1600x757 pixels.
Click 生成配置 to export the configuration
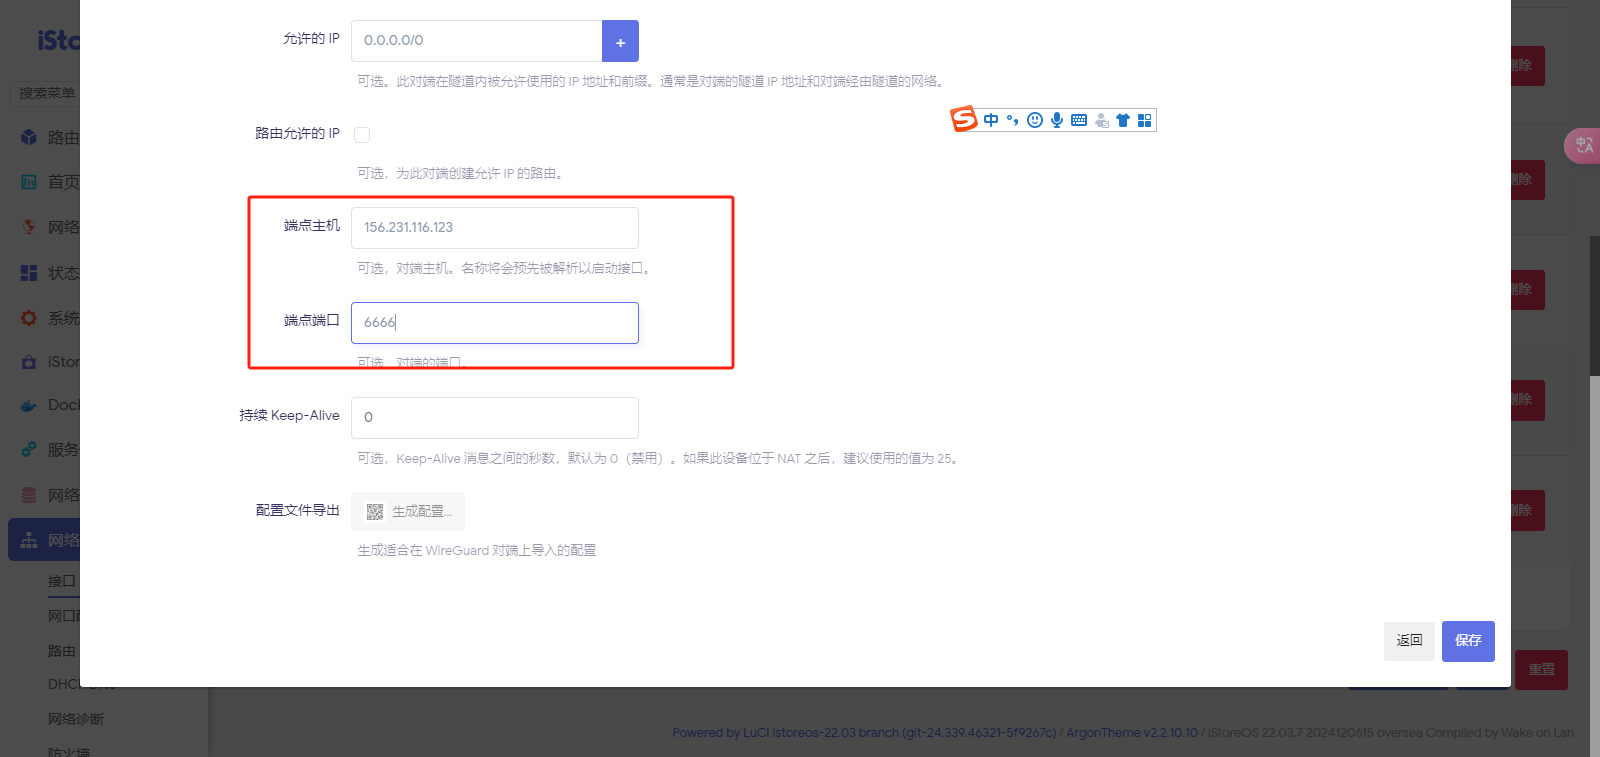click(x=408, y=512)
